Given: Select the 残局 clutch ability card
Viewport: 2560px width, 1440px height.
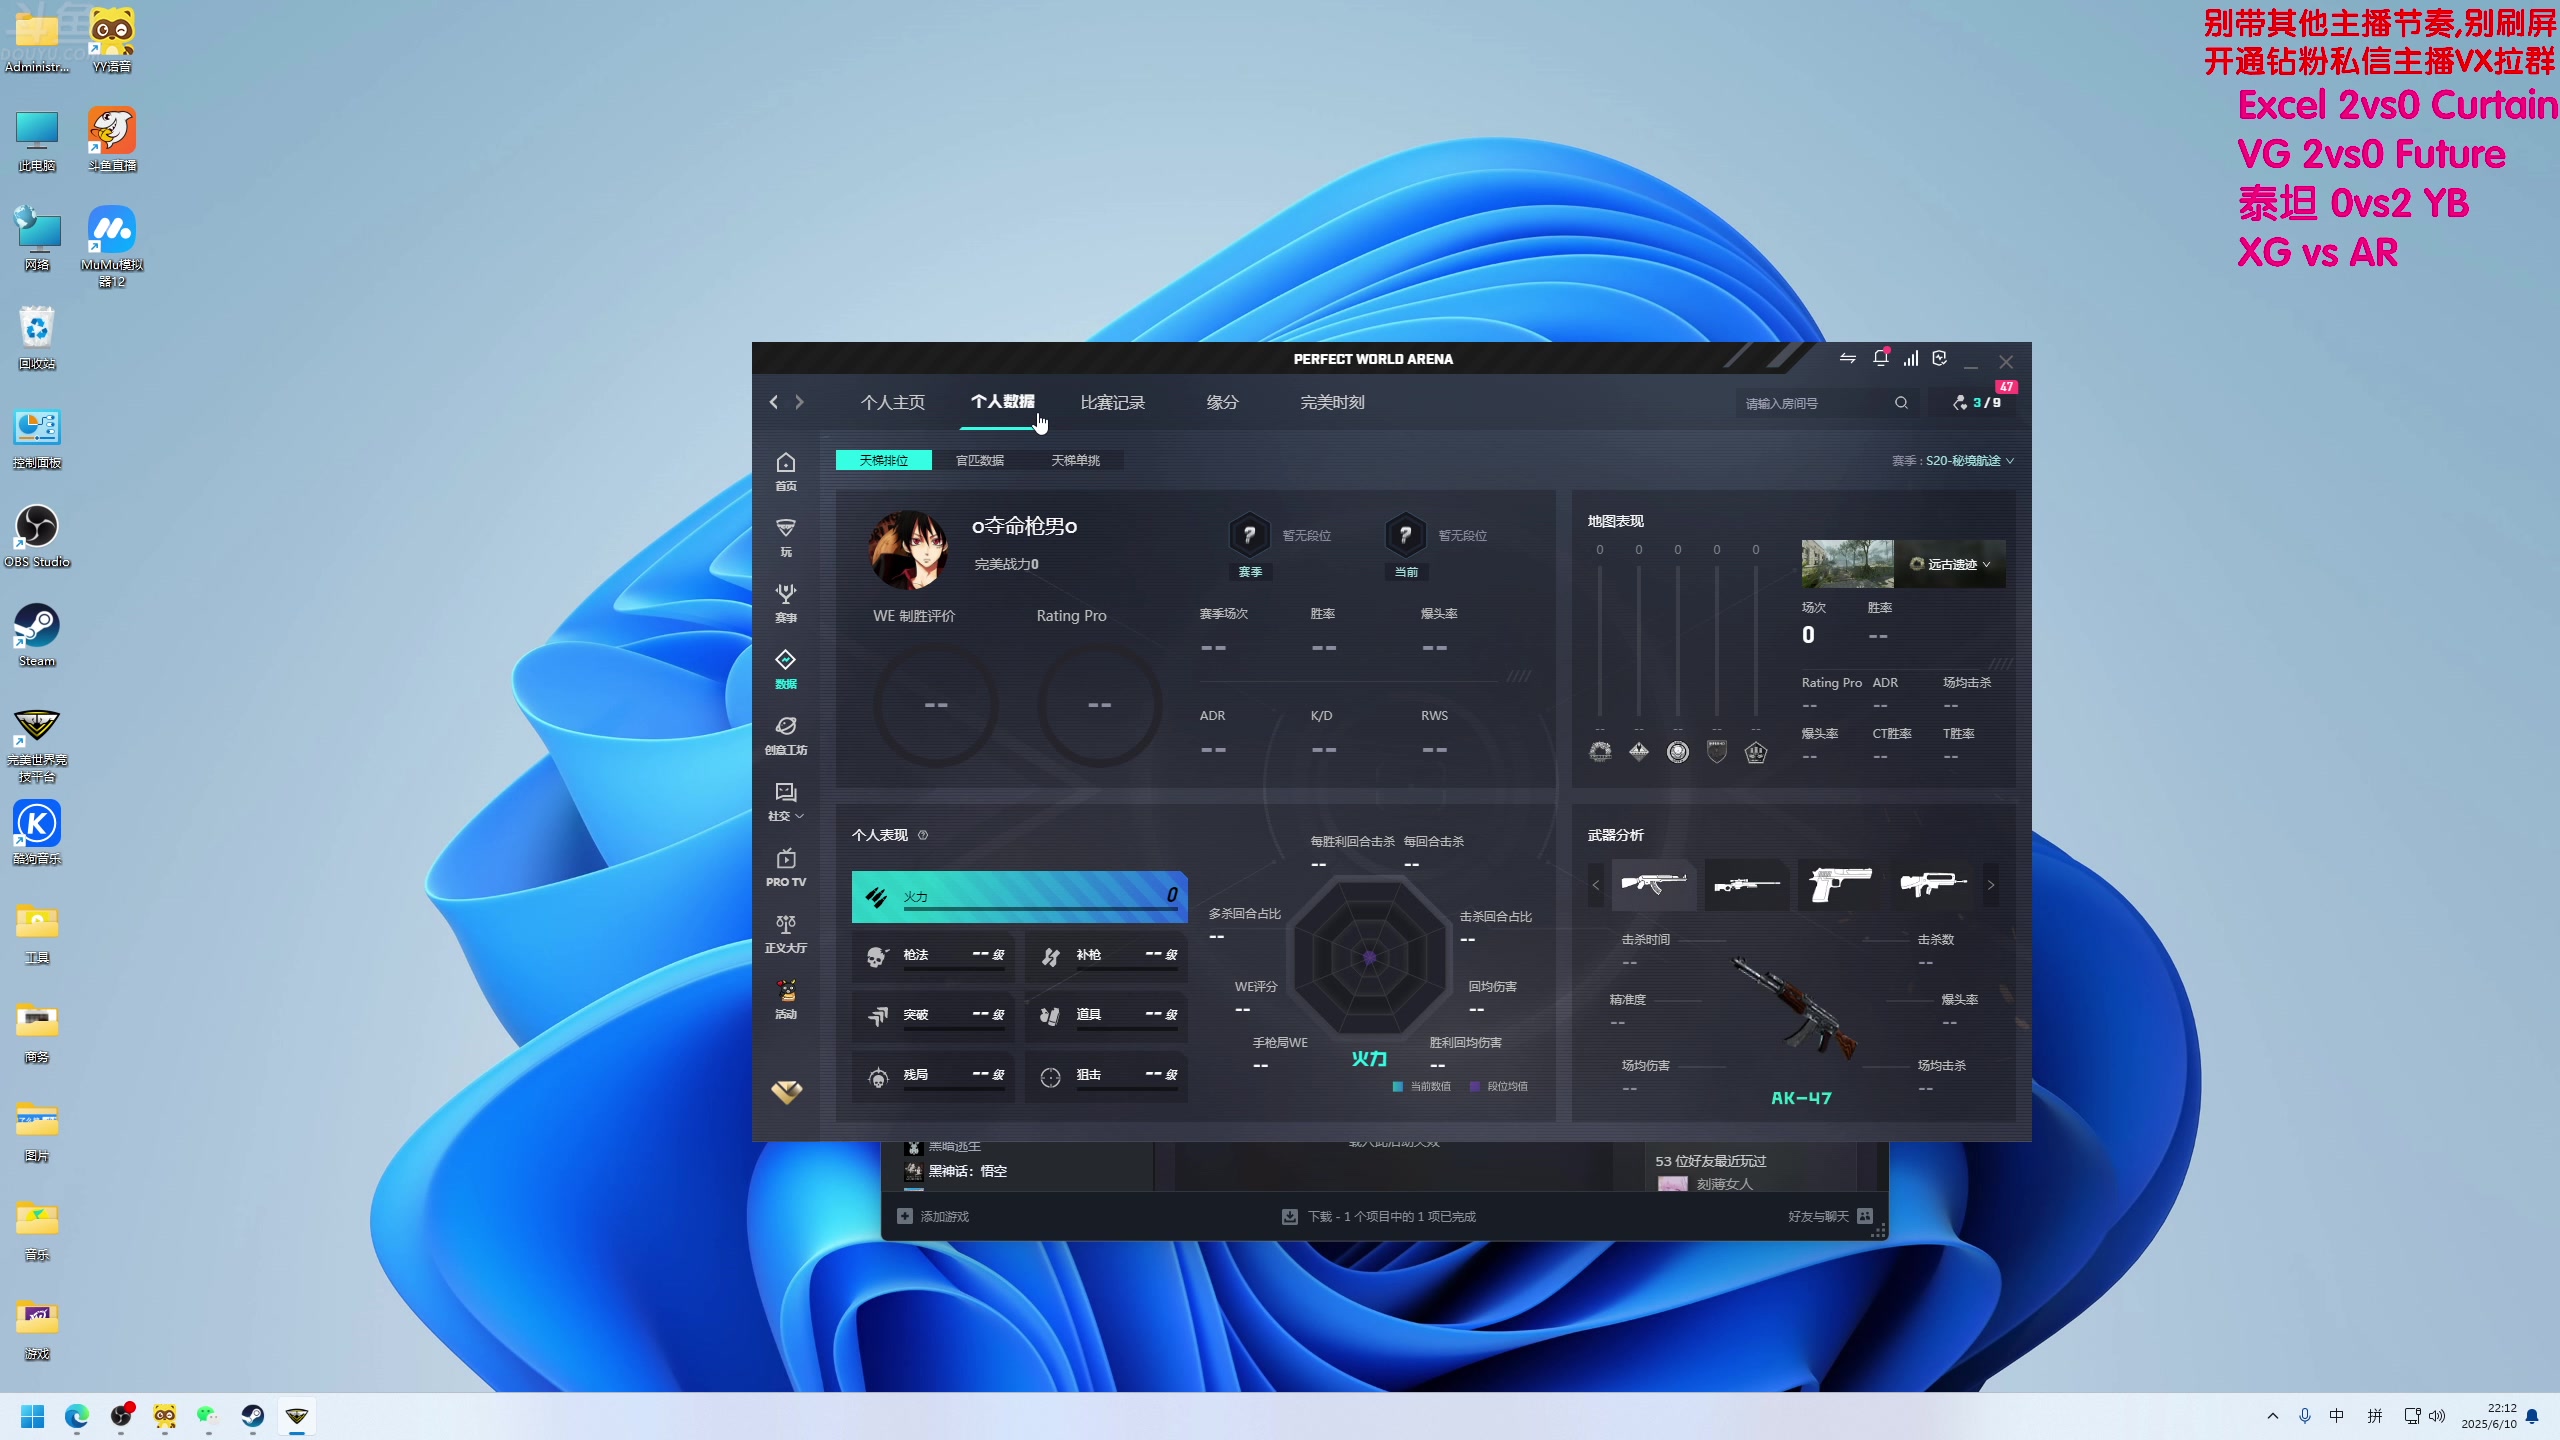Looking at the screenshot, I should pos(933,1076).
